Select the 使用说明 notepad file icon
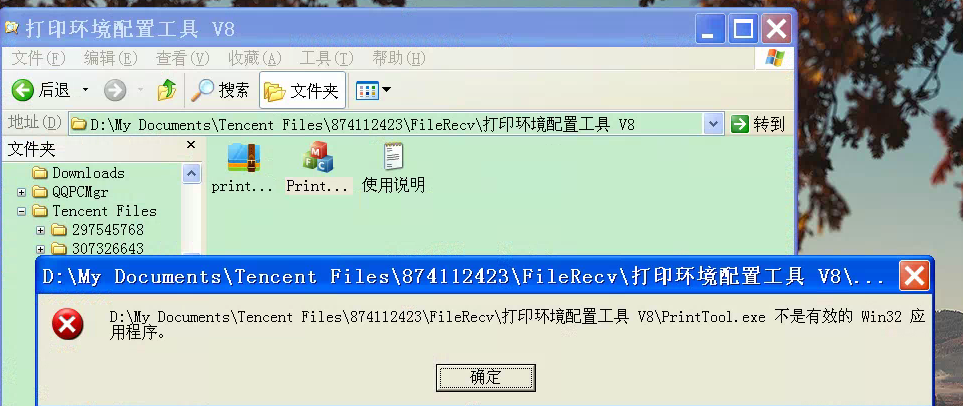963x406 pixels. click(x=393, y=157)
